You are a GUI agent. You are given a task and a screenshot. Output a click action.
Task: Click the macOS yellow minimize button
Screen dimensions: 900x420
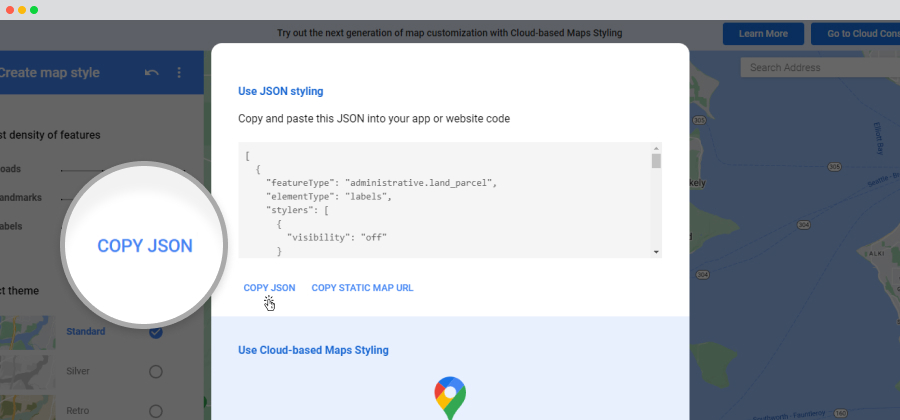point(22,10)
